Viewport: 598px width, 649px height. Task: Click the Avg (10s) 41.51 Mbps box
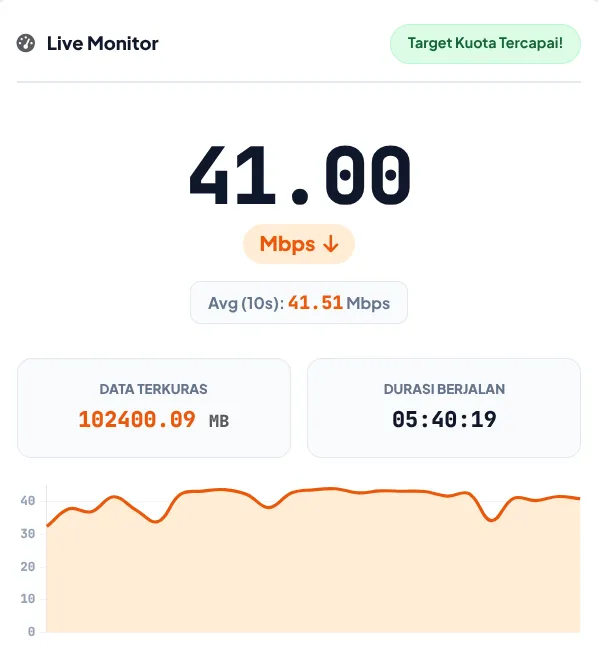(299, 303)
